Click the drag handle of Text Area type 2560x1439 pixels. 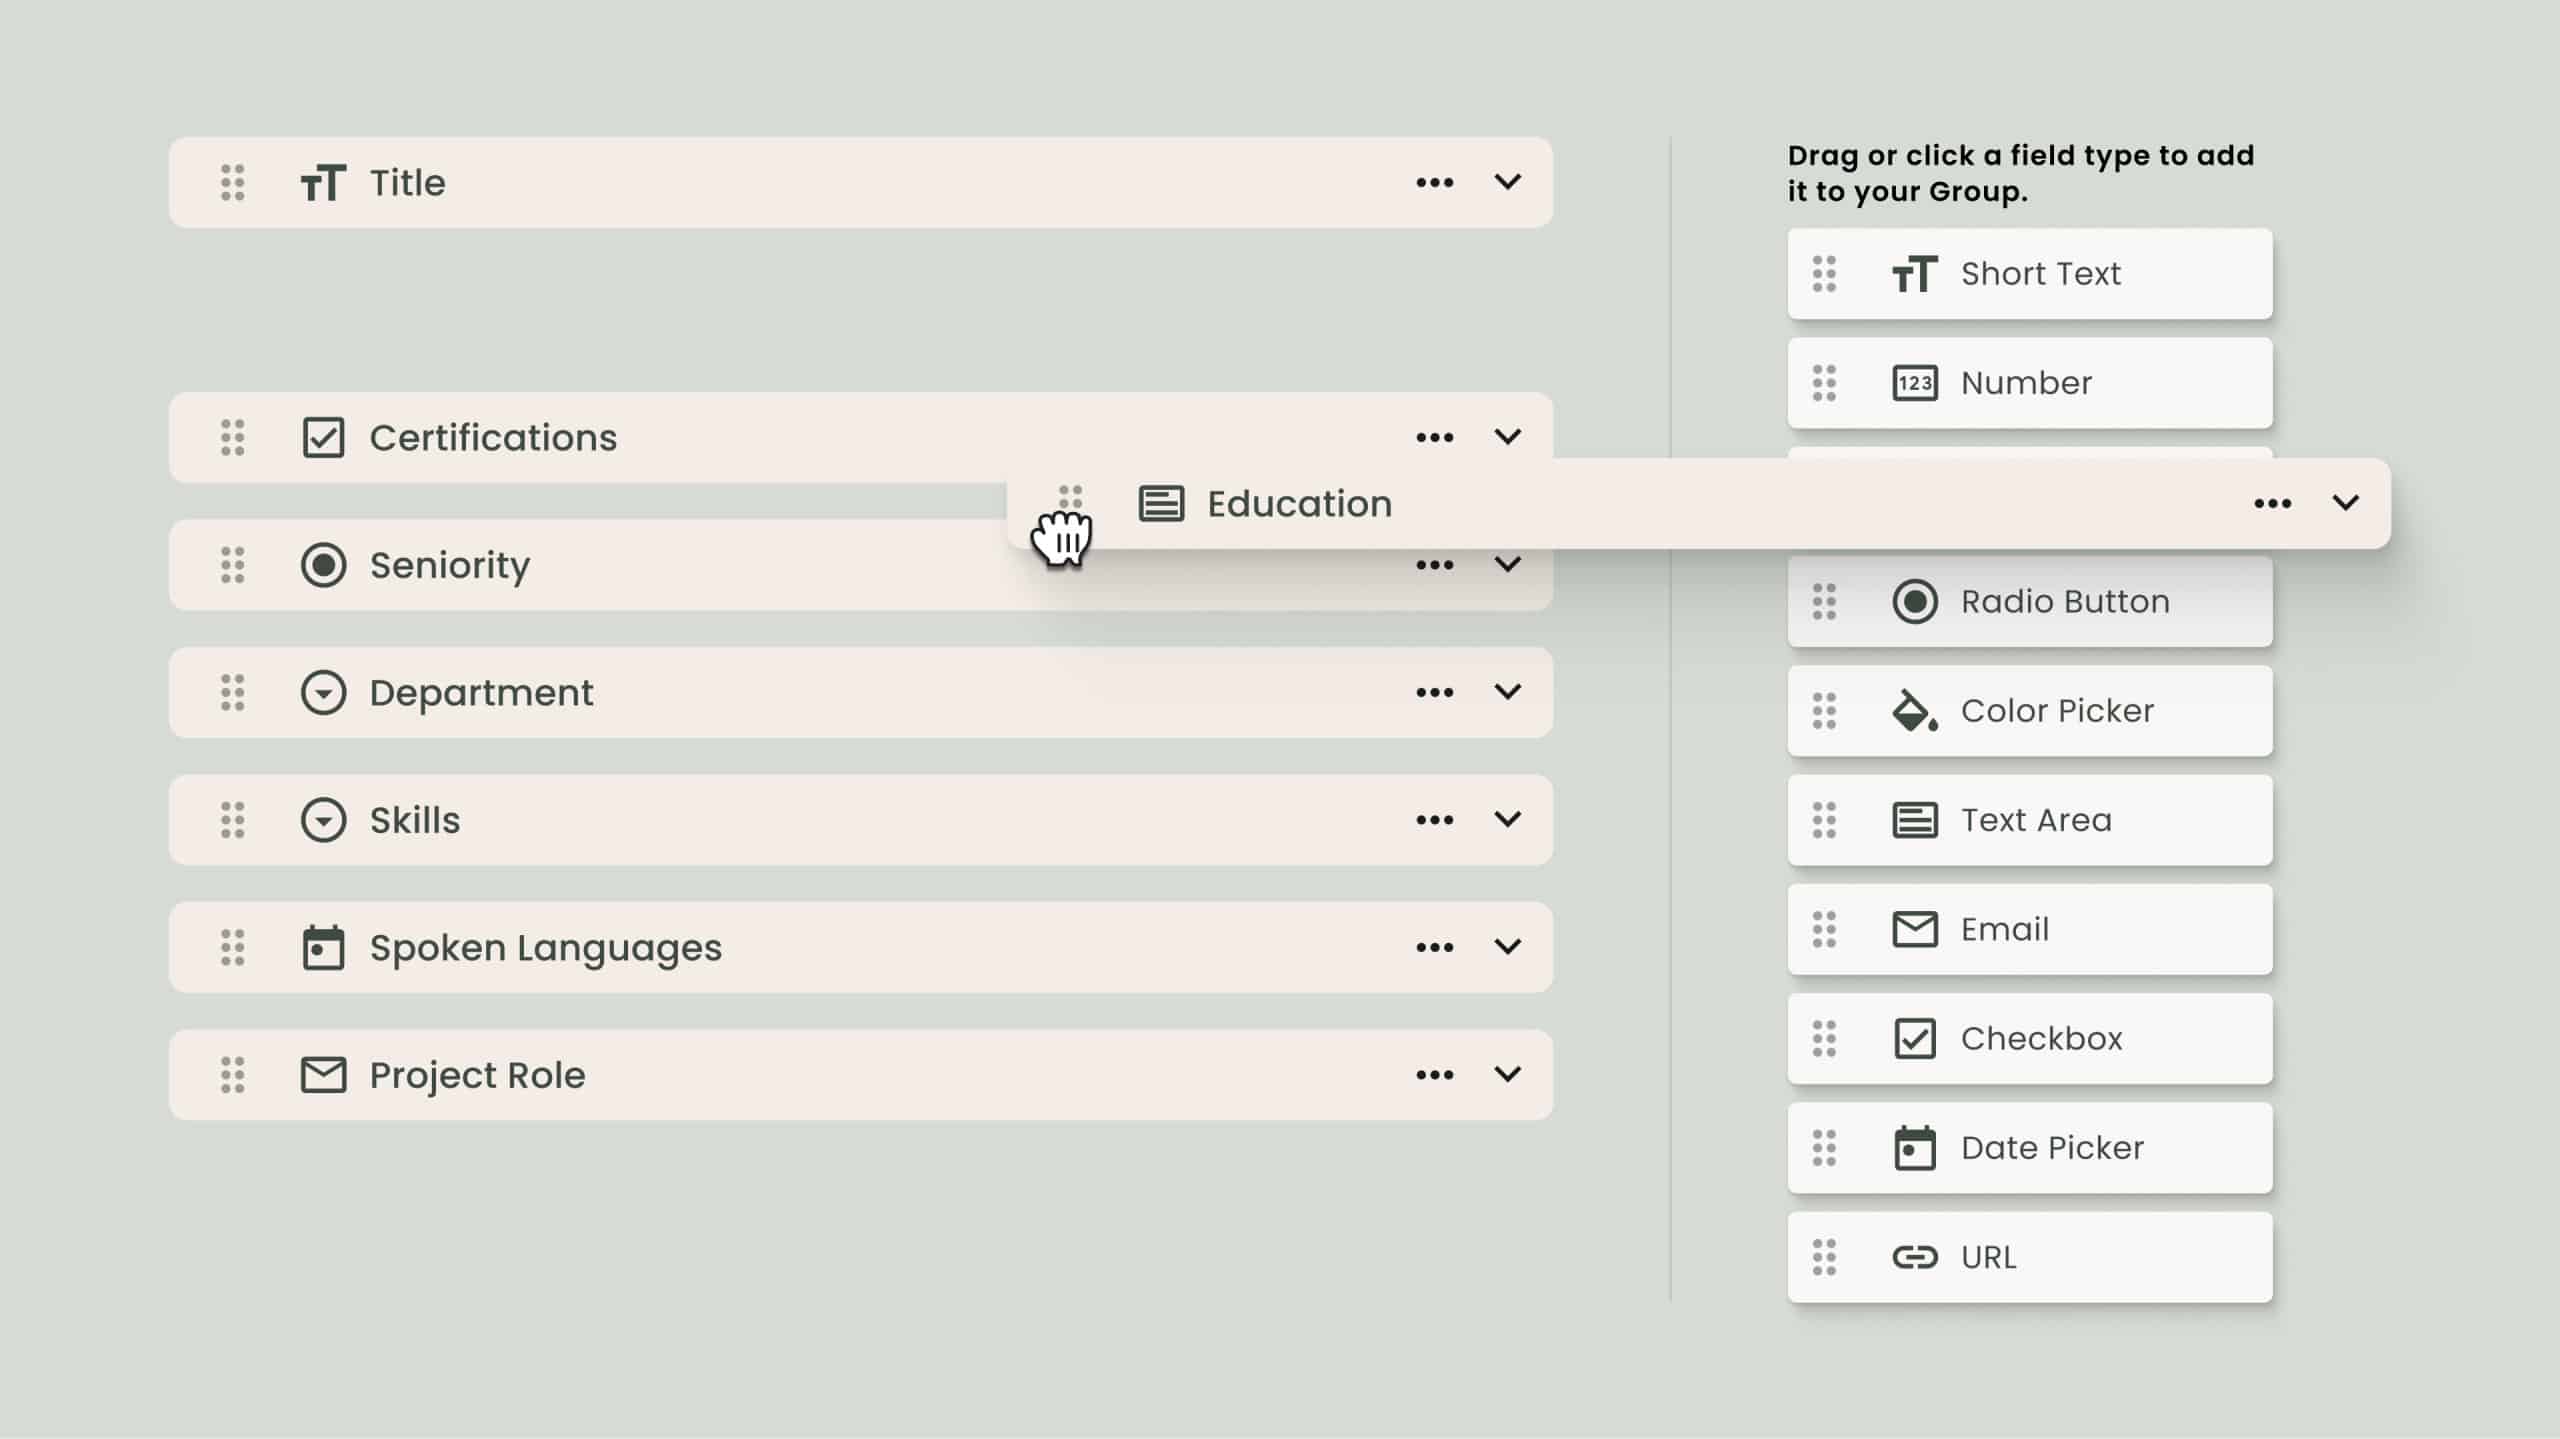click(x=1824, y=820)
